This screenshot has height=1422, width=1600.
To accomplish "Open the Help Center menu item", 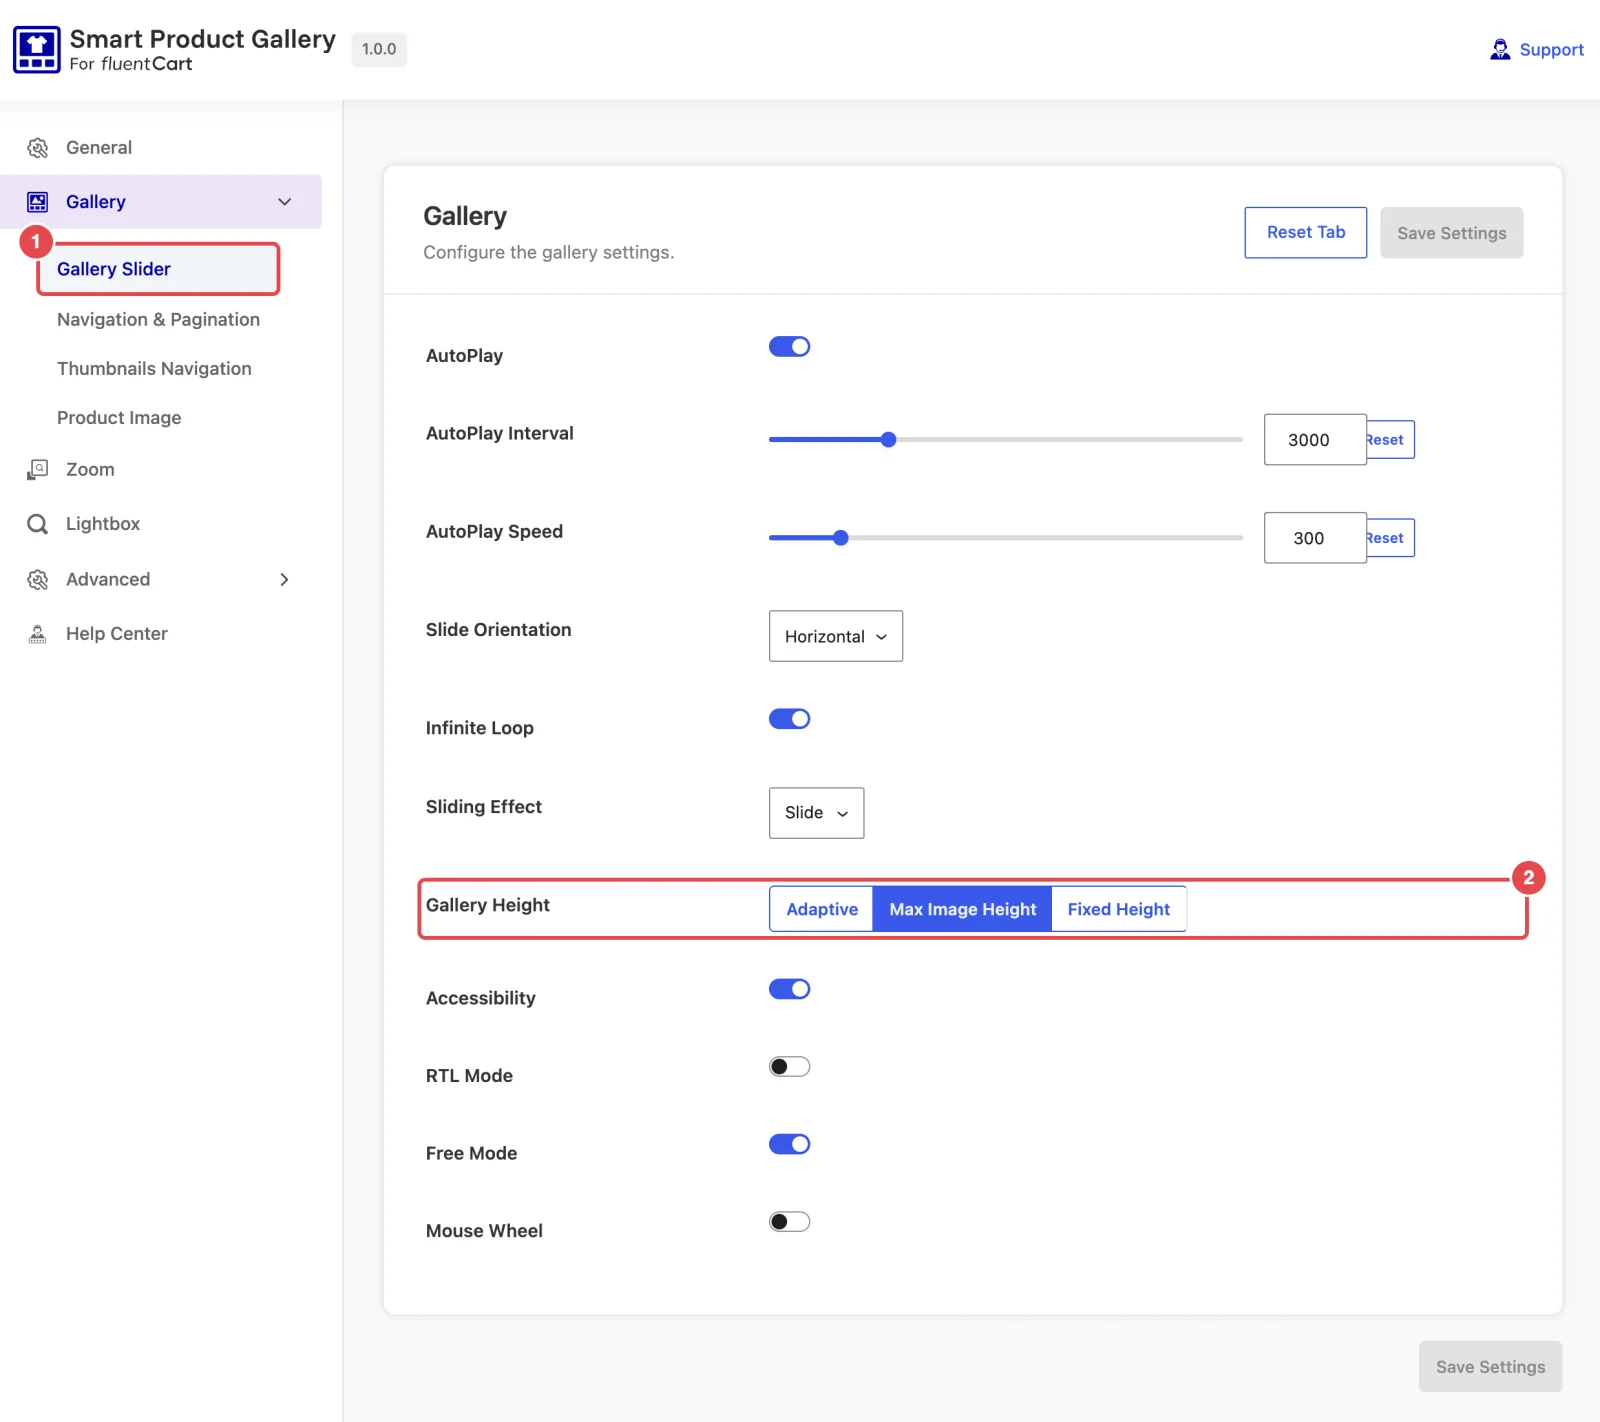I will click(117, 634).
